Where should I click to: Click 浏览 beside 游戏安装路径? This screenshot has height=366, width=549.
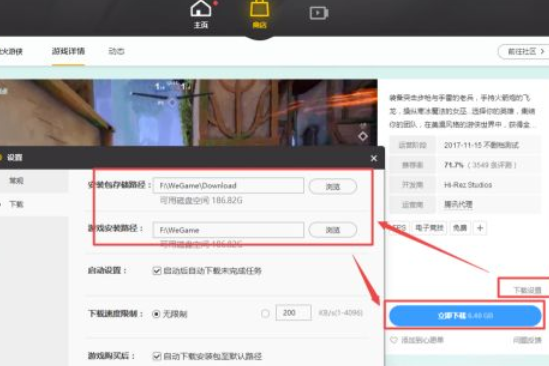click(x=333, y=230)
